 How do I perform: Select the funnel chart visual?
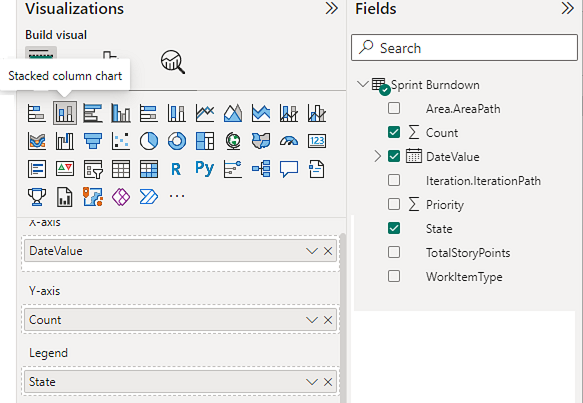(x=93, y=141)
